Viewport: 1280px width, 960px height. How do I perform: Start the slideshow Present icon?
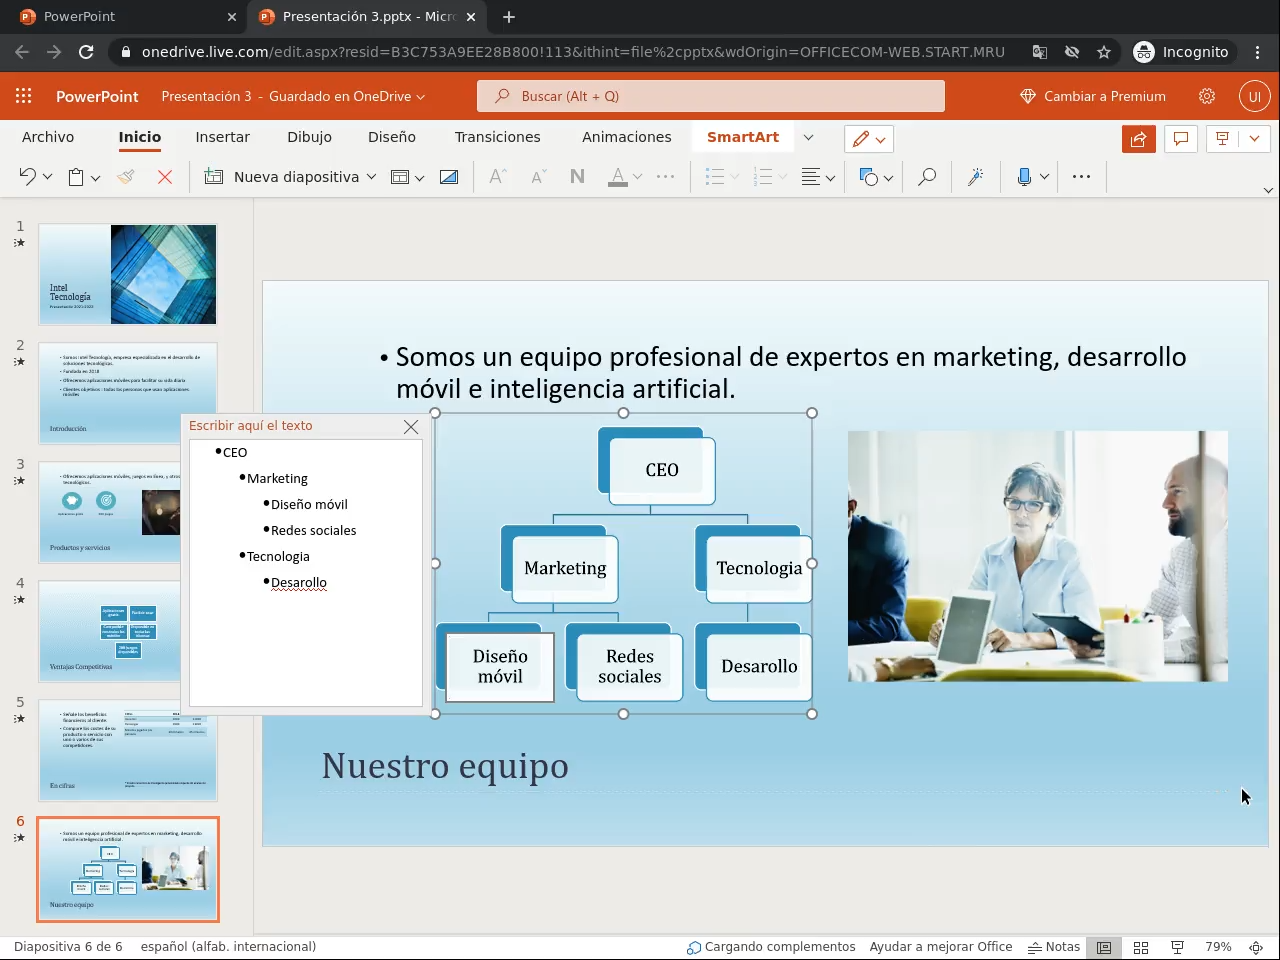[1221, 139]
